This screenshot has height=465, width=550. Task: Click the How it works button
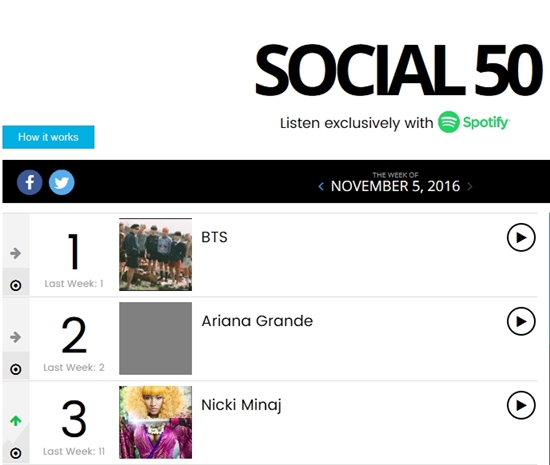point(48,137)
